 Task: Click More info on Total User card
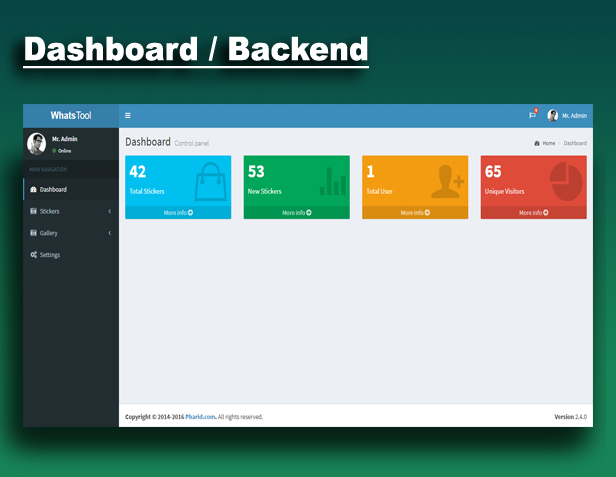pyautogui.click(x=415, y=213)
